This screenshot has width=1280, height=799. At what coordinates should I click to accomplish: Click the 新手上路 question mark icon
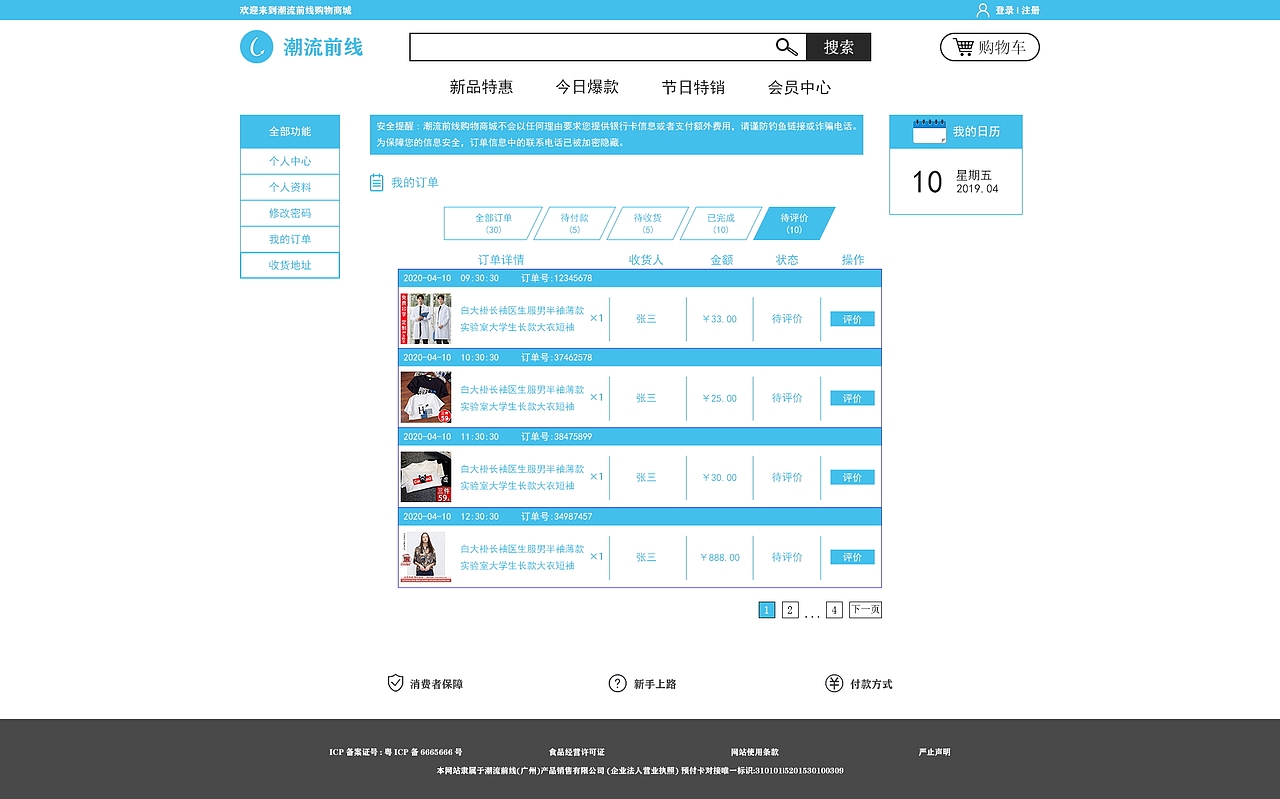pos(617,683)
